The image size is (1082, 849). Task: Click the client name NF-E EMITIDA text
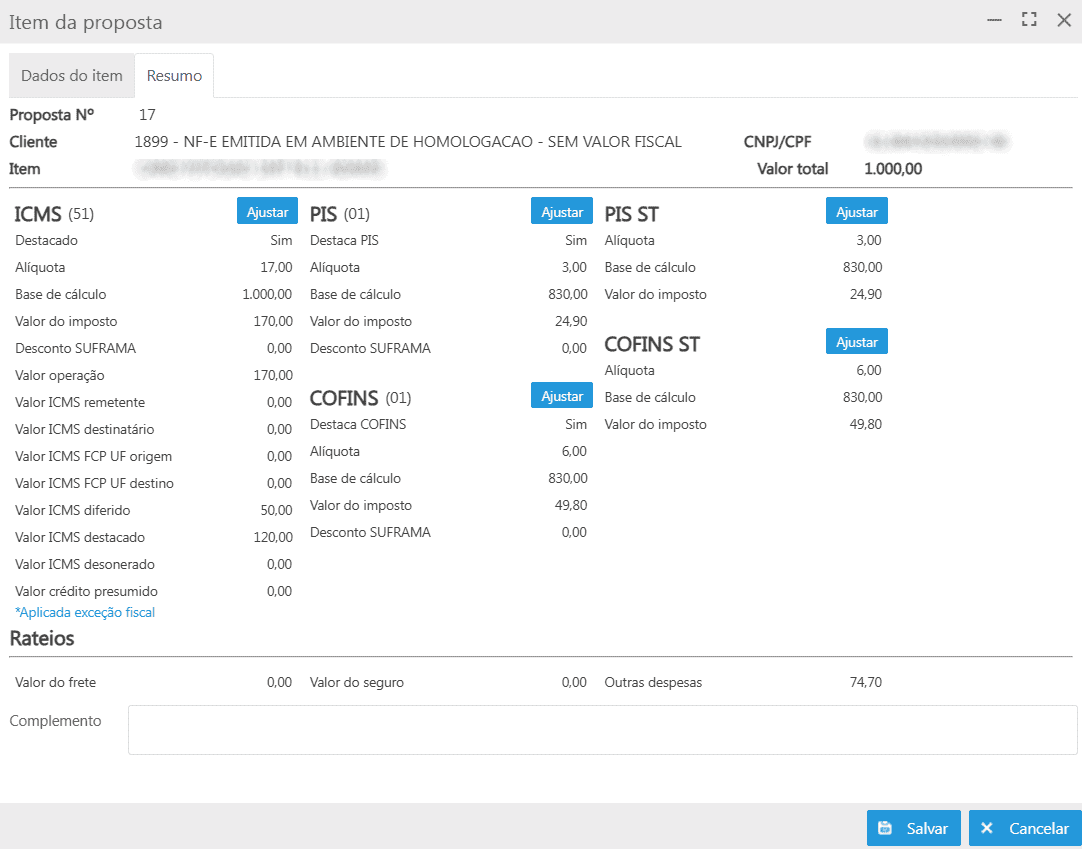pyautogui.click(x=407, y=142)
